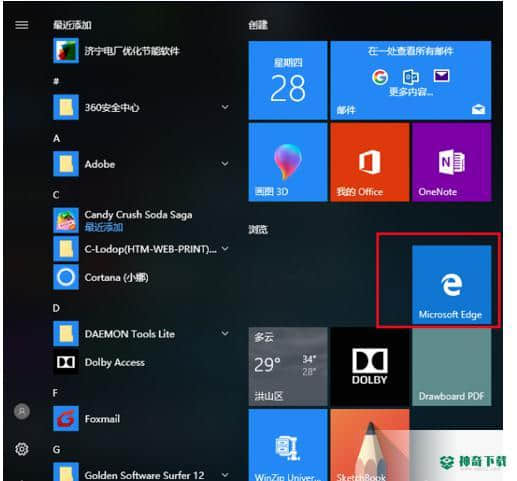Click the C-Lodop folder icon

coord(66,249)
